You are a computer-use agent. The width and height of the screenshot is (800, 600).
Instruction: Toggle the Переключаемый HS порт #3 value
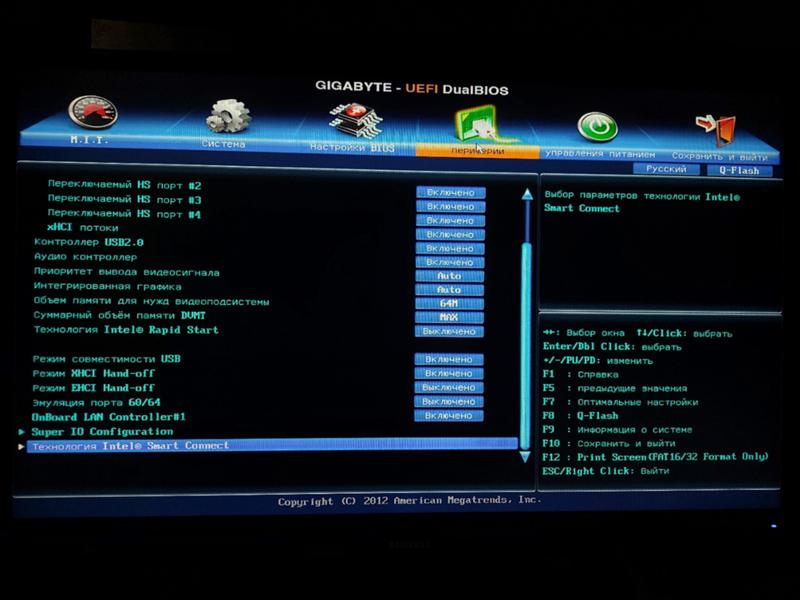click(451, 207)
